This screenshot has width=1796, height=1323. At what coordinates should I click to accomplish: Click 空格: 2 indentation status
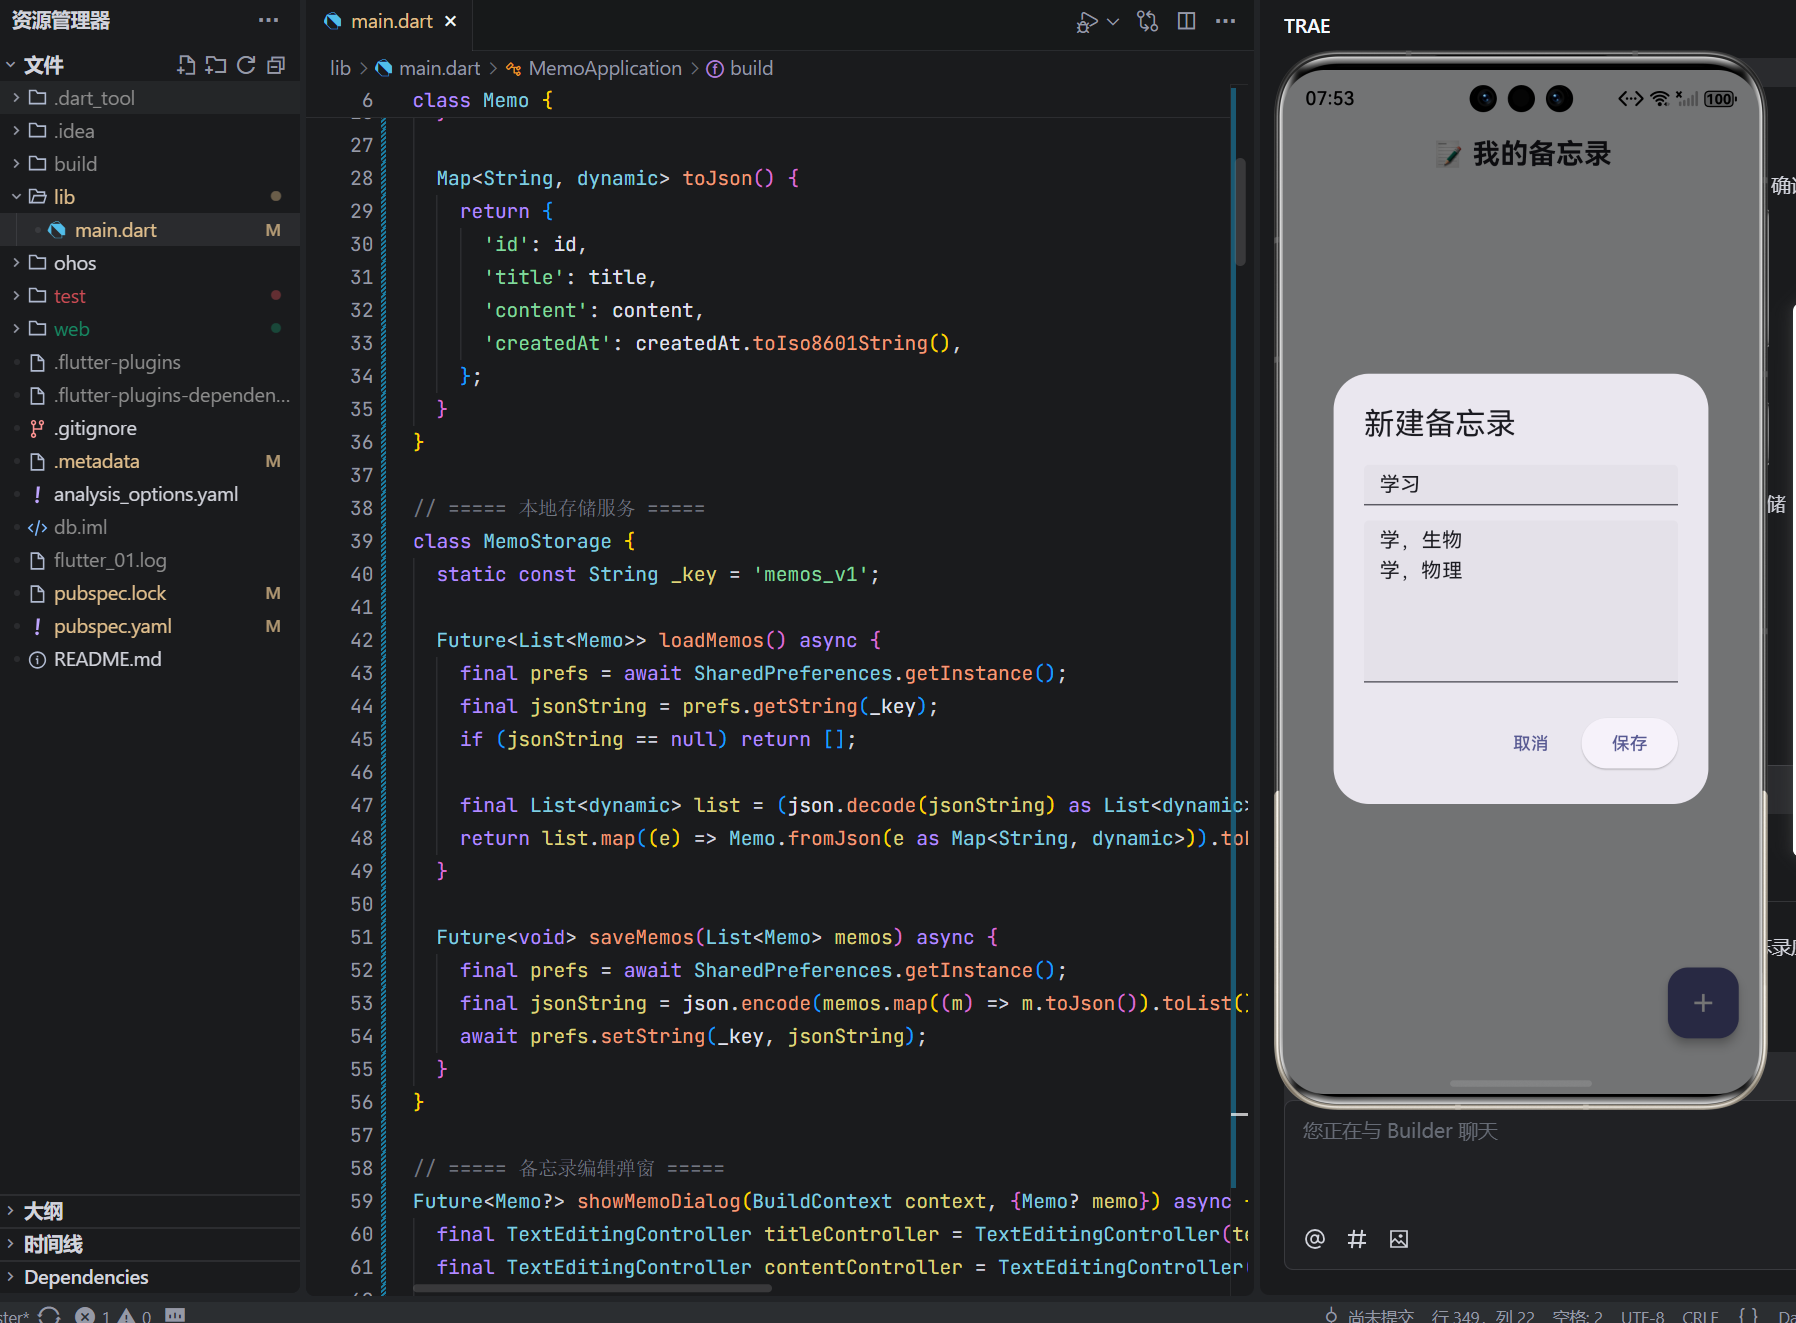(x=1577, y=1316)
